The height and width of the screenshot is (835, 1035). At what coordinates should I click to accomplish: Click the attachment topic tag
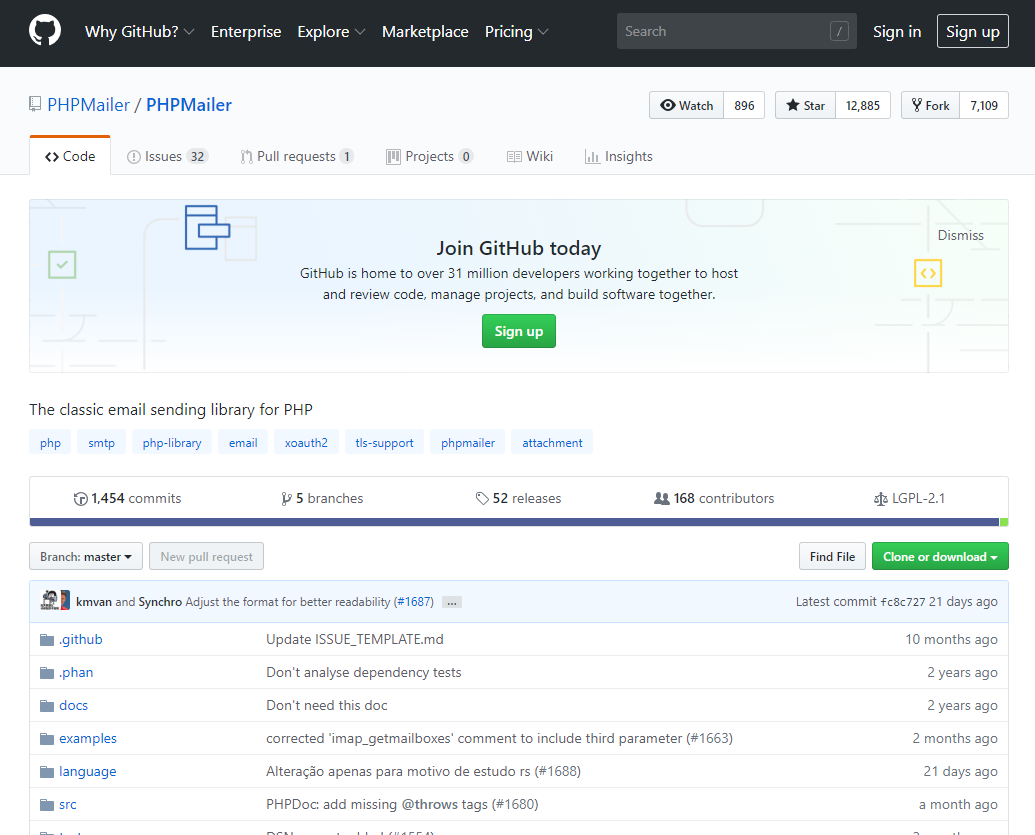pyautogui.click(x=552, y=442)
